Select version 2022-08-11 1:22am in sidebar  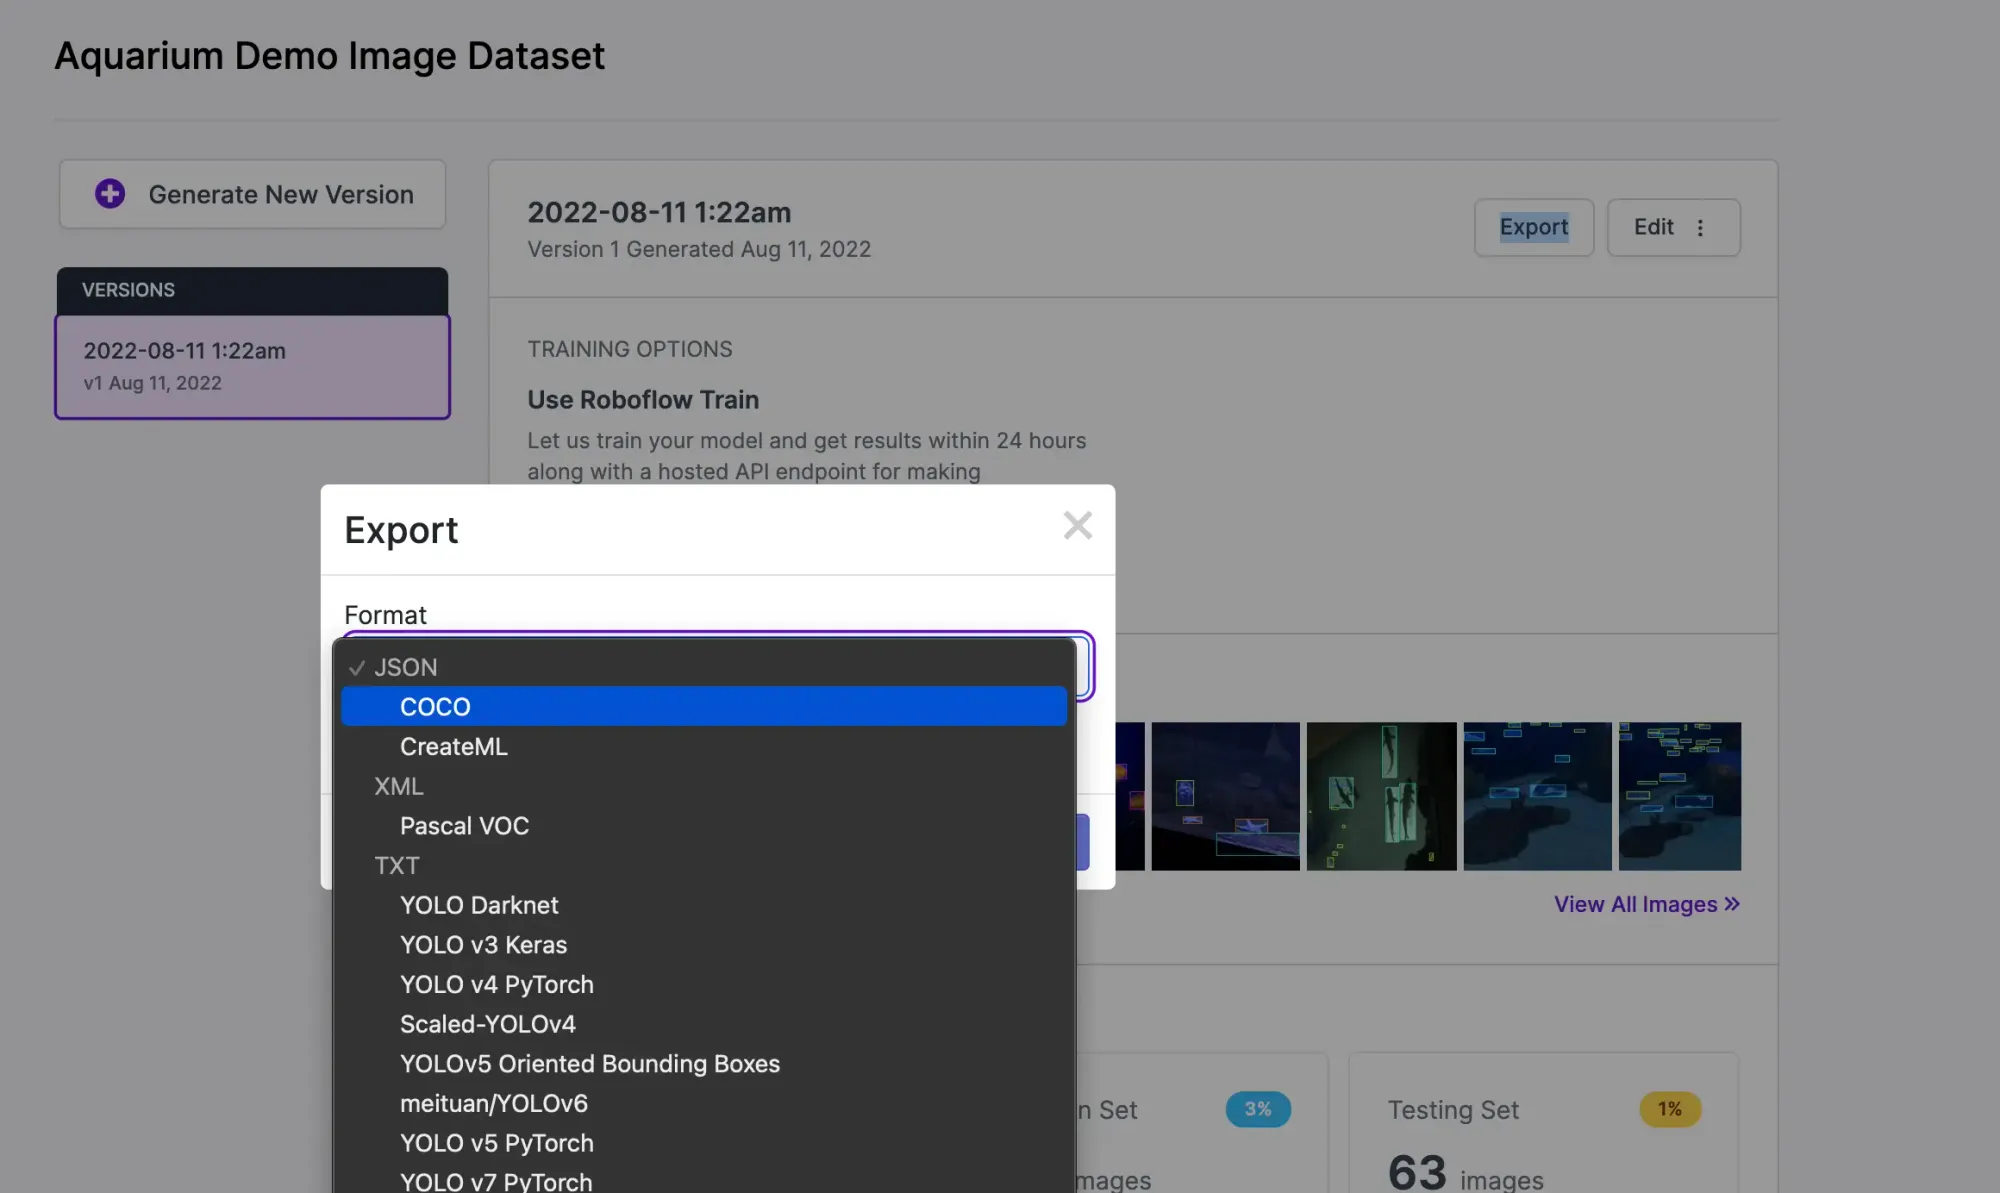click(x=252, y=366)
